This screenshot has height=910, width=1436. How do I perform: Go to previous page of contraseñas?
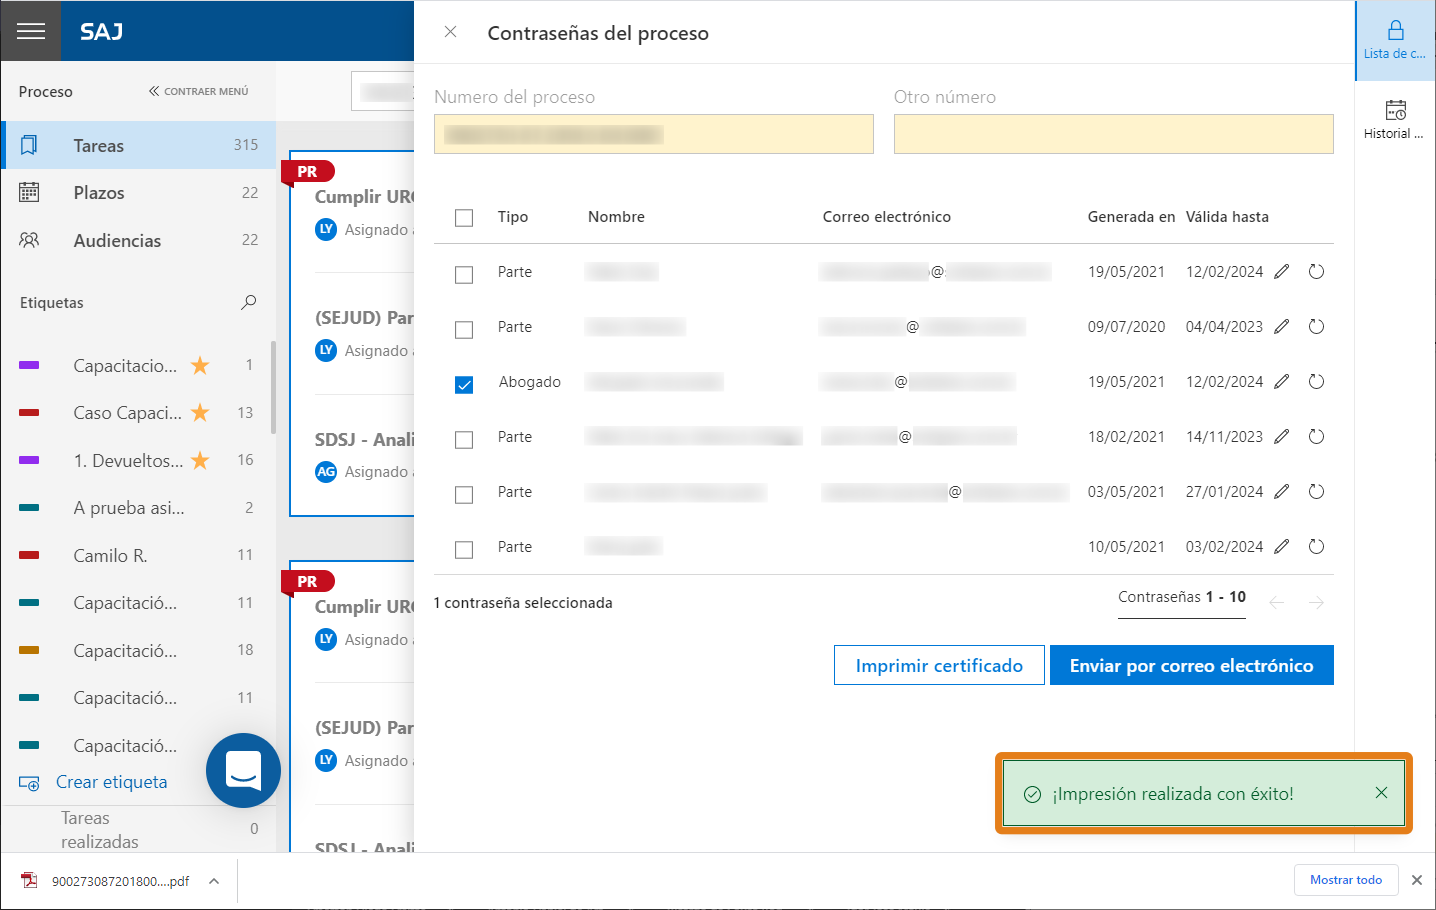pyautogui.click(x=1276, y=603)
